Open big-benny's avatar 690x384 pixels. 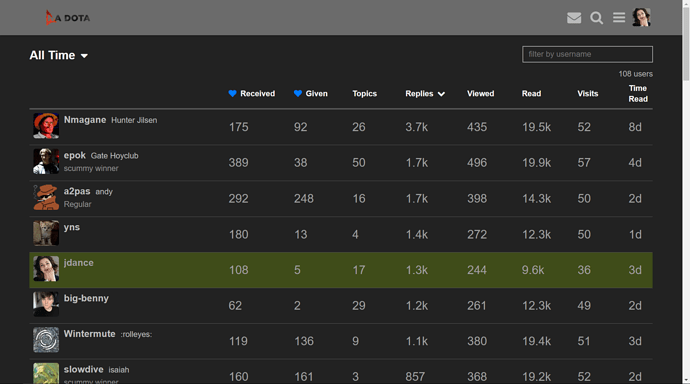coord(46,304)
